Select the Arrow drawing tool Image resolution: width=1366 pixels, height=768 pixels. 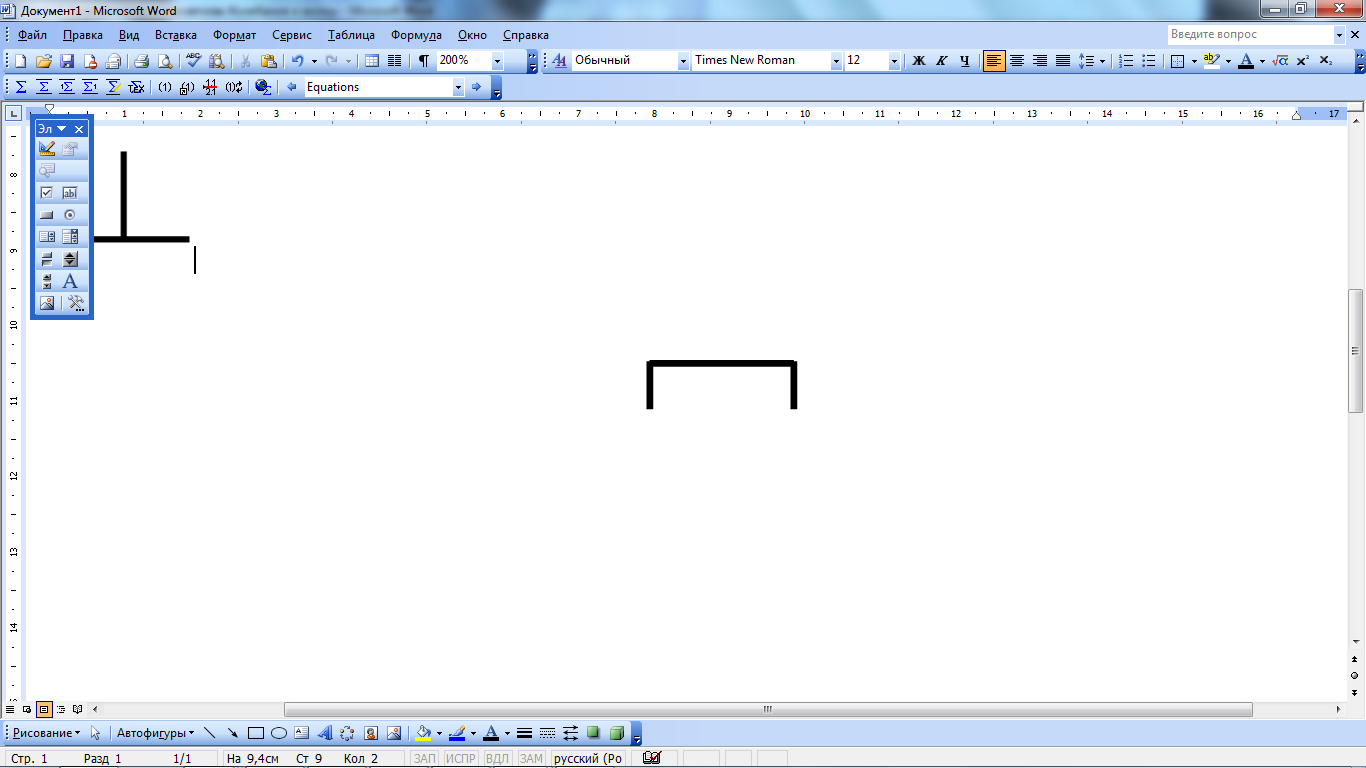coord(233,733)
